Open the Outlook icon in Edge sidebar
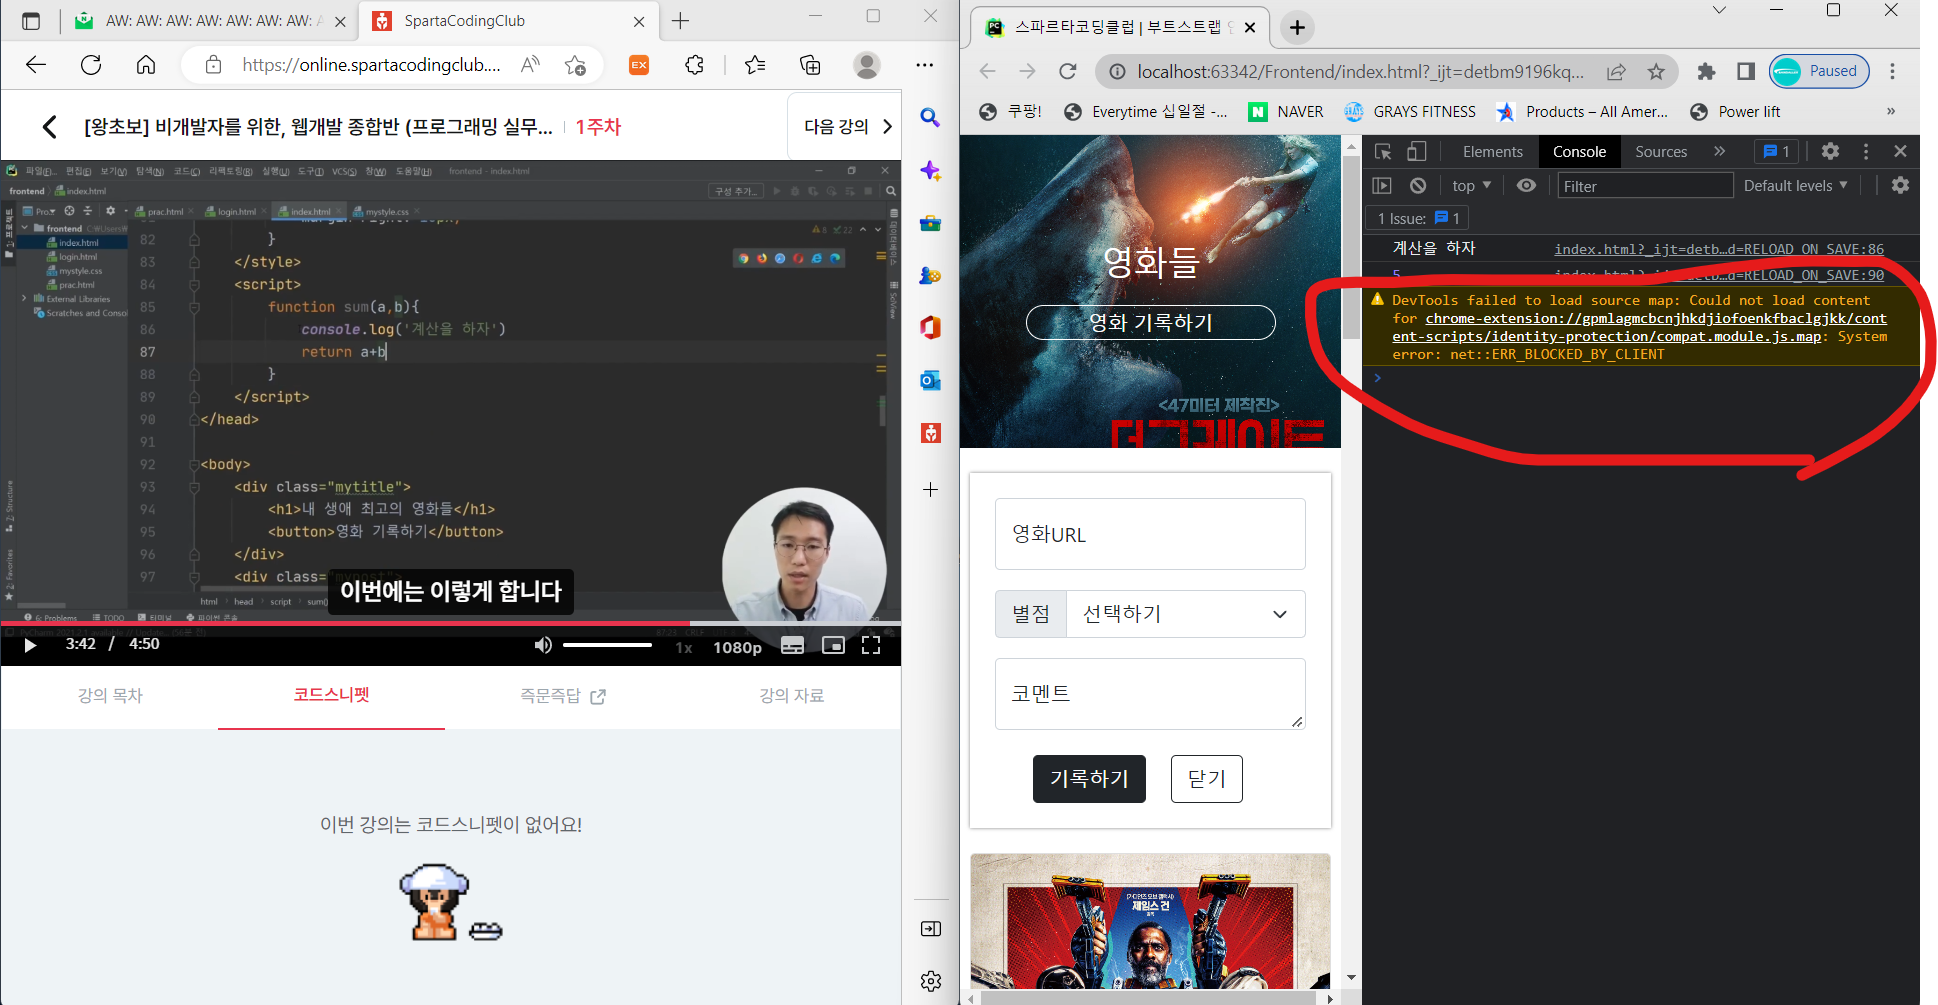Viewport: 1938px width, 1005px height. pyautogui.click(x=930, y=380)
